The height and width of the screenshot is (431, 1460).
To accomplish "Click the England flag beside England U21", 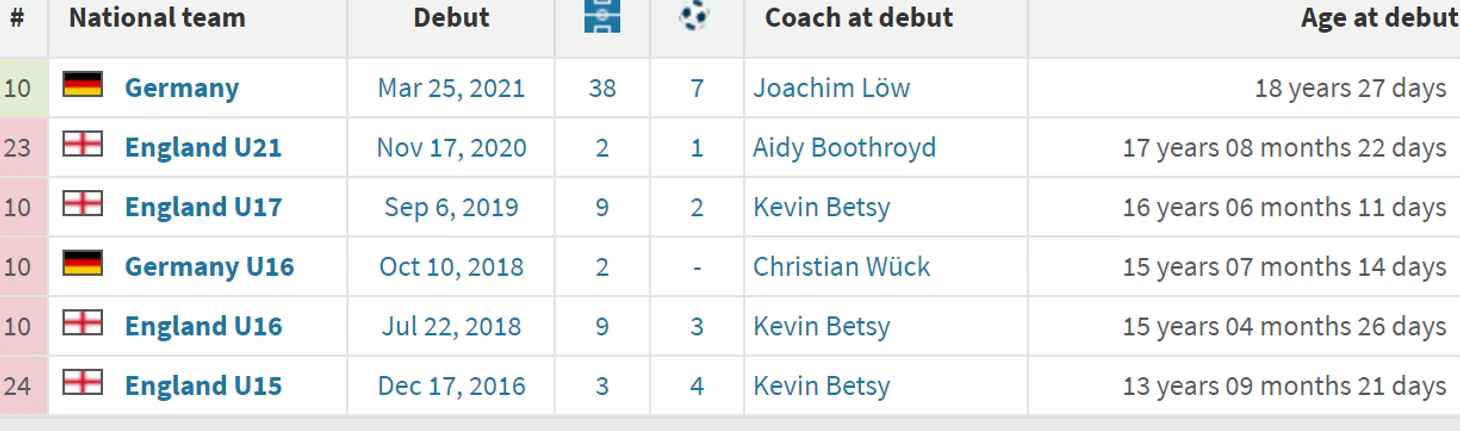I will pyautogui.click(x=83, y=144).
